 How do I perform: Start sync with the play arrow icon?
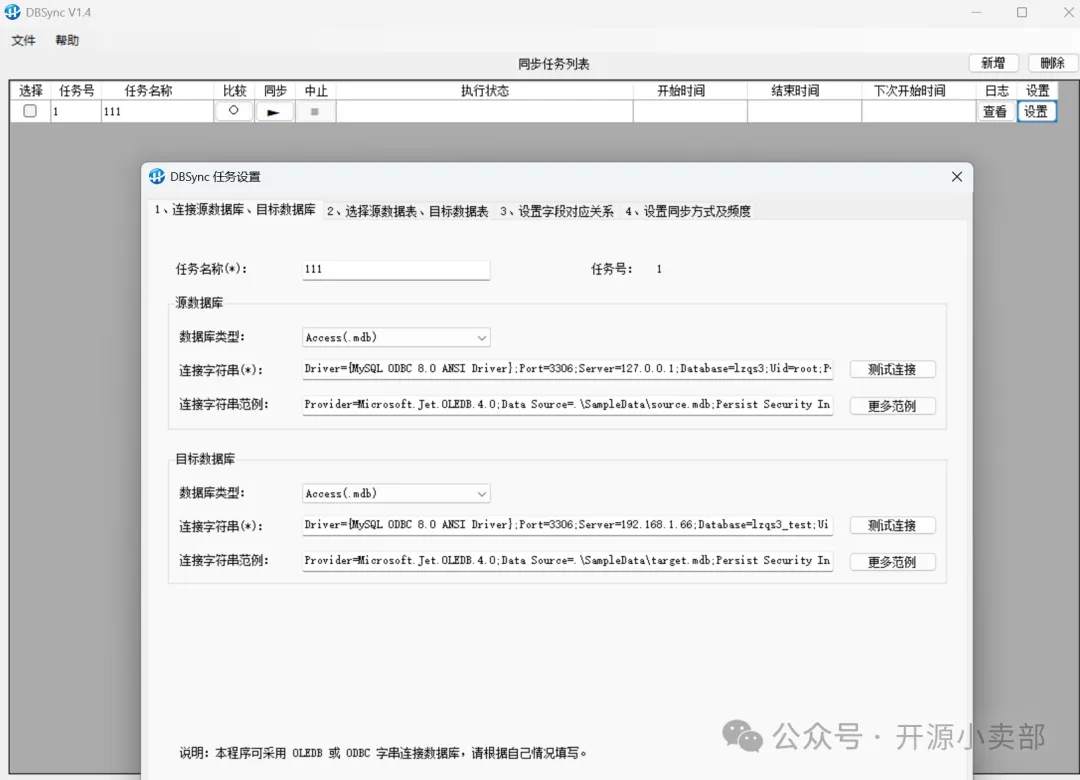coord(274,112)
